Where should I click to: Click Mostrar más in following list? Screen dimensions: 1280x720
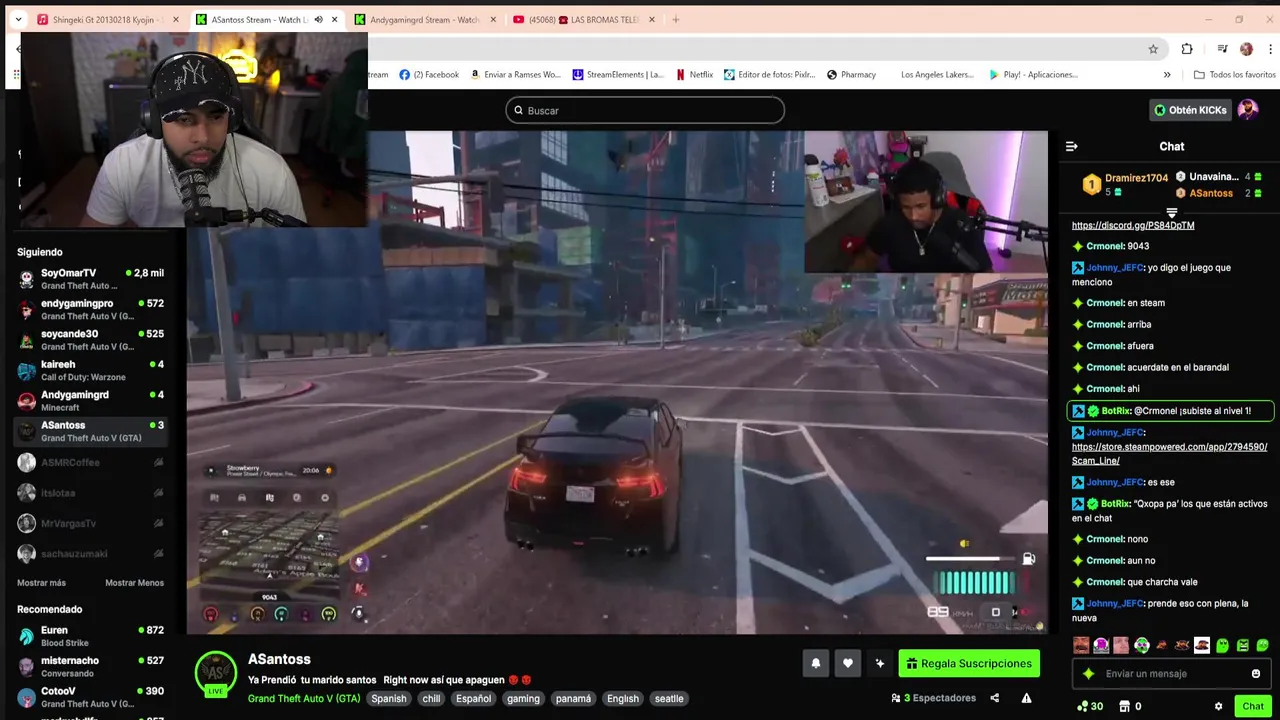[41, 583]
